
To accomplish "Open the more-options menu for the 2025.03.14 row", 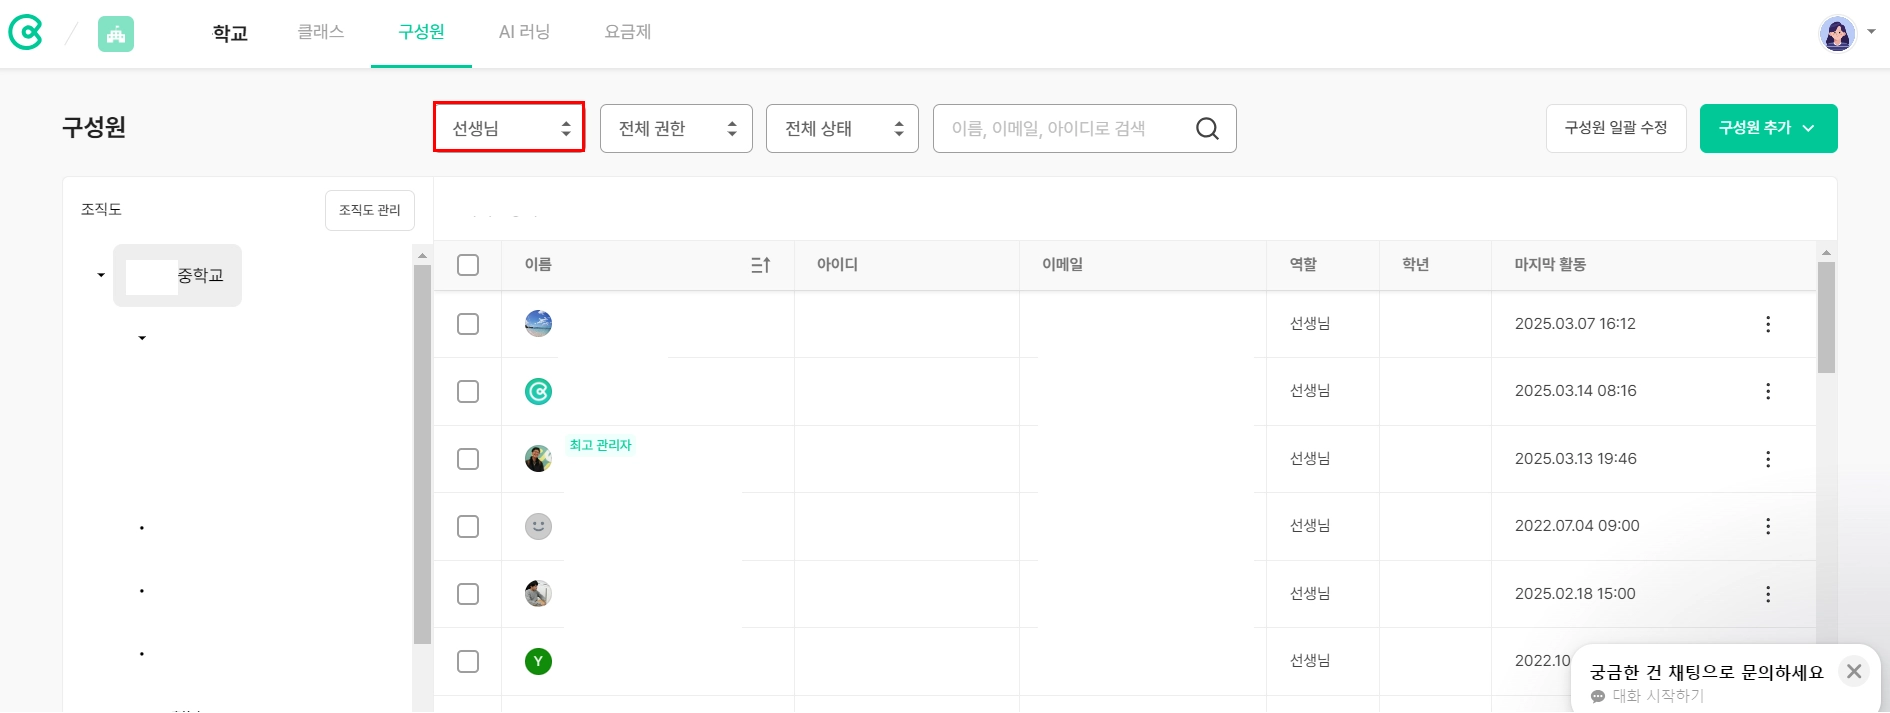I will (1767, 391).
